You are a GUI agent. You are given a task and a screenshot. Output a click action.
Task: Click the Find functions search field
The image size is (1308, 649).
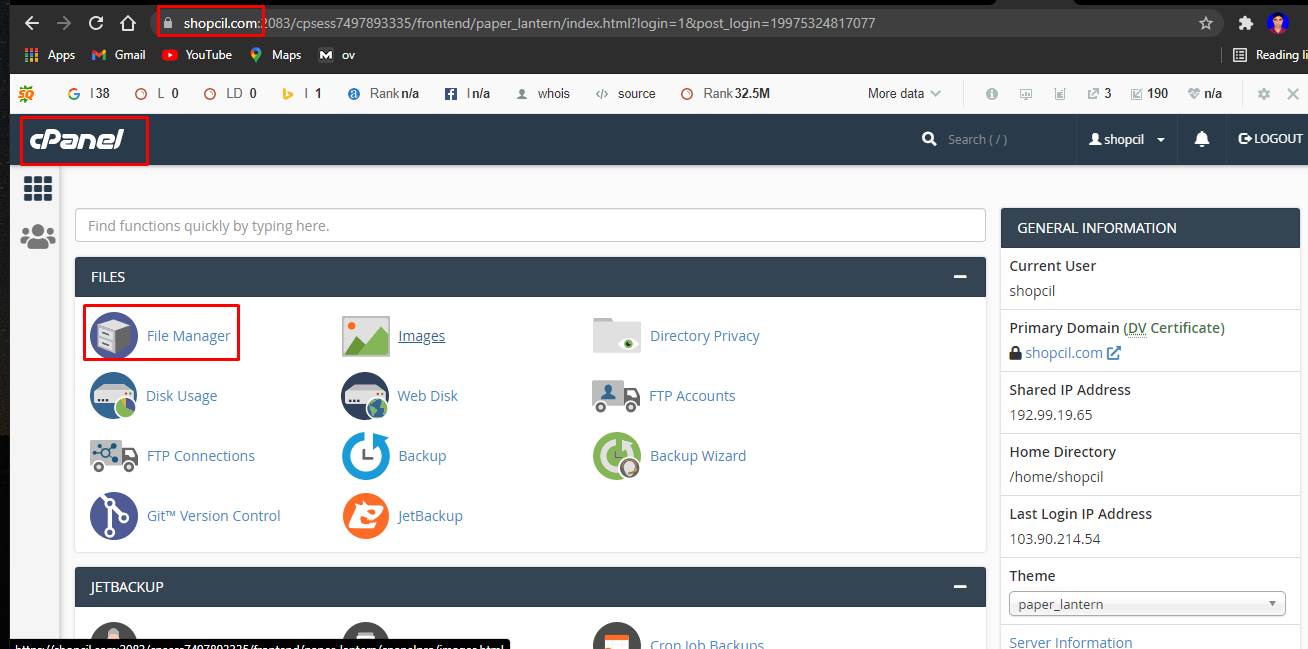pyautogui.click(x=530, y=225)
